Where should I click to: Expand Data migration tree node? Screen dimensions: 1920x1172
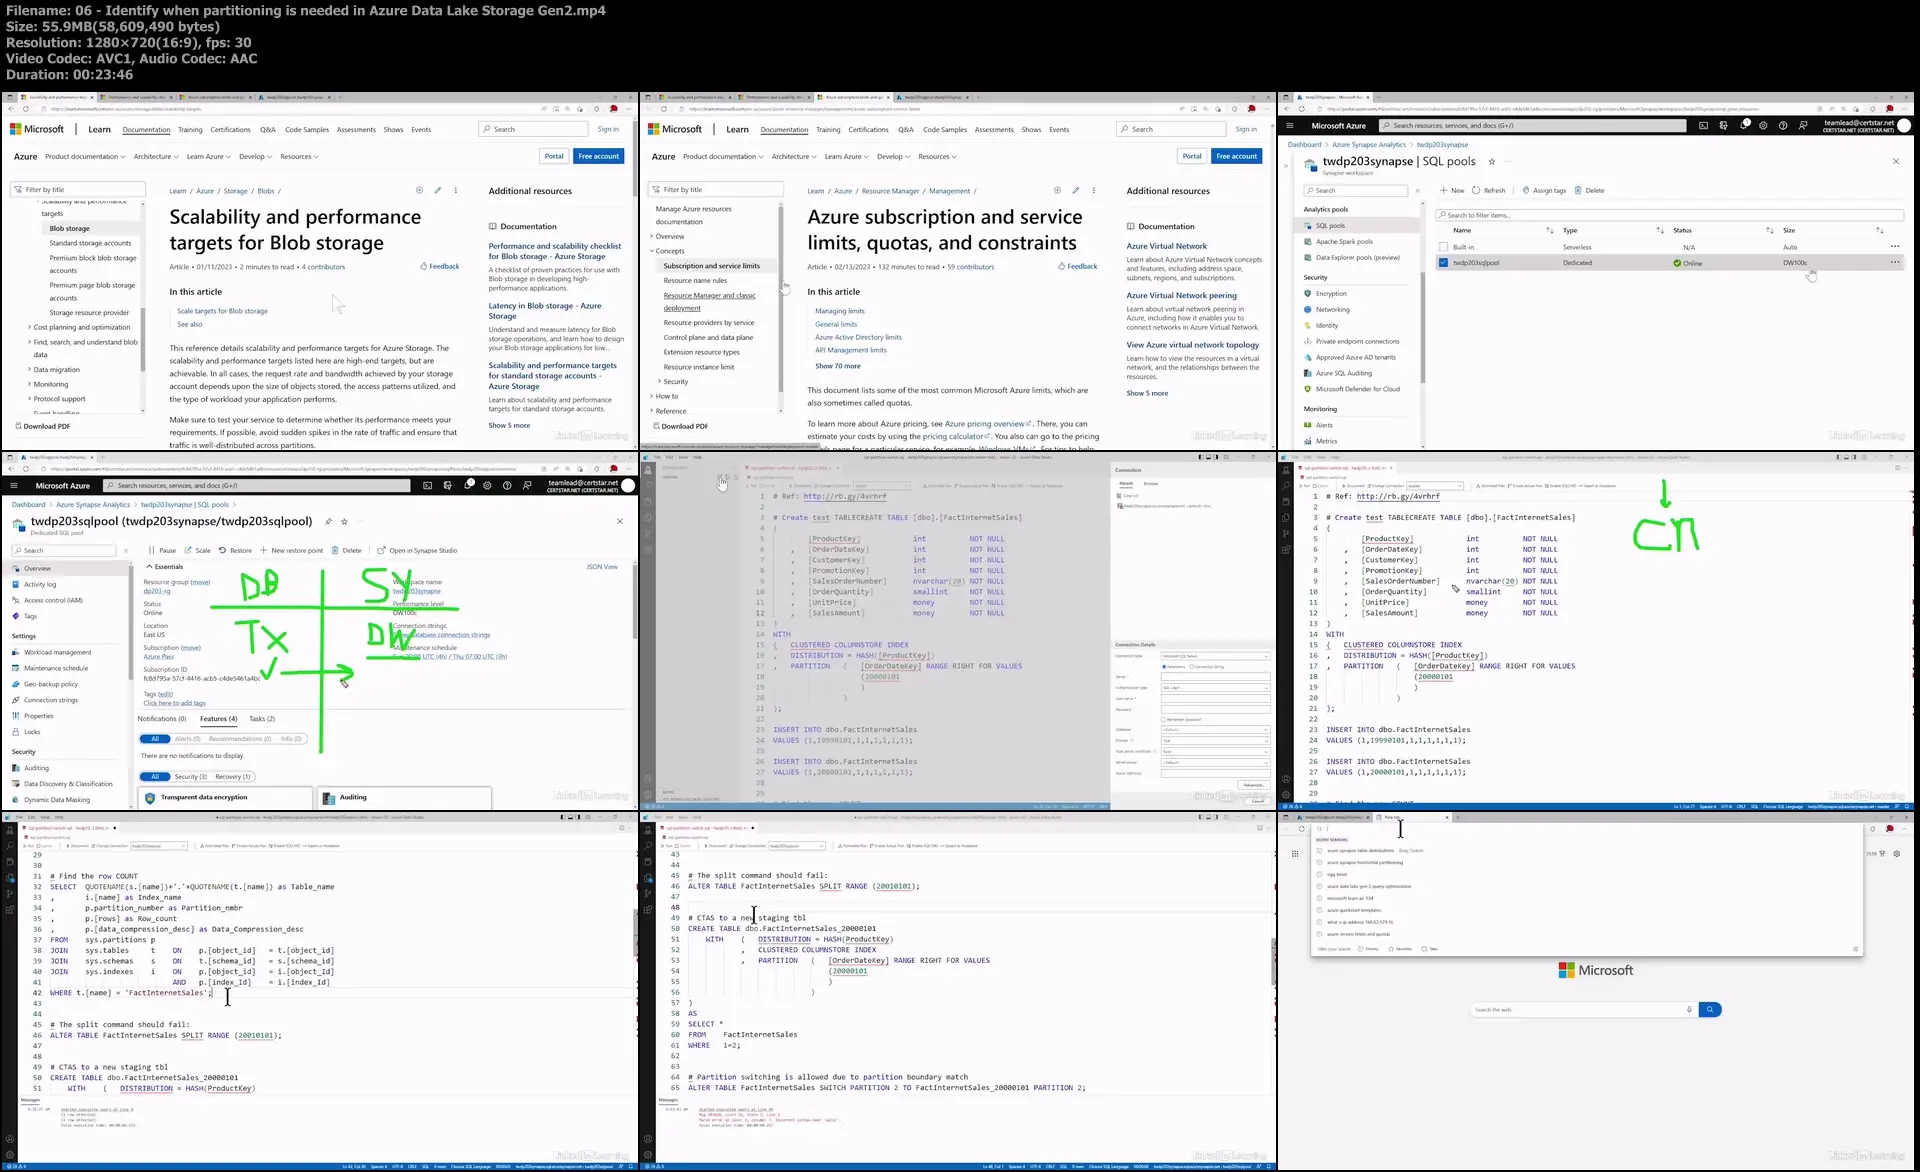click(56, 370)
